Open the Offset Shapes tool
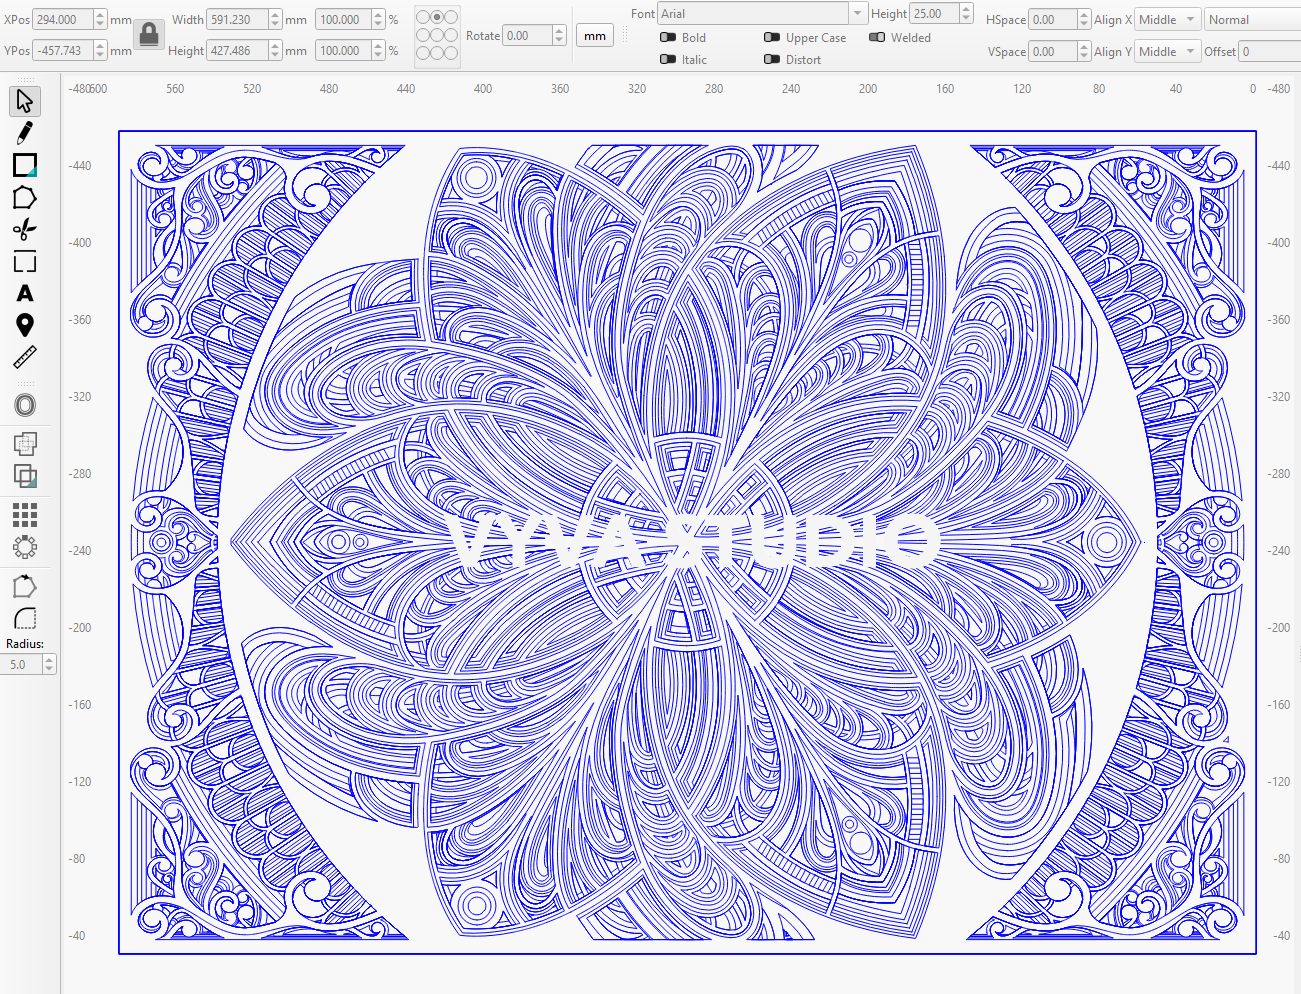This screenshot has width=1301, height=994. (x=25, y=405)
